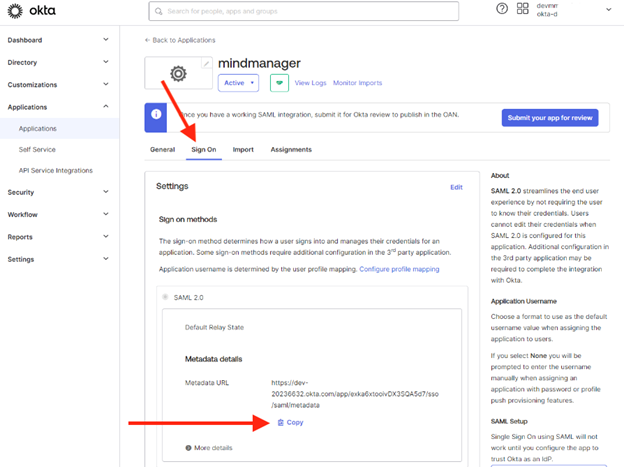Viewport: 624px width, 467px height.
Task: Expand the Customizations menu chevron
Action: point(106,84)
